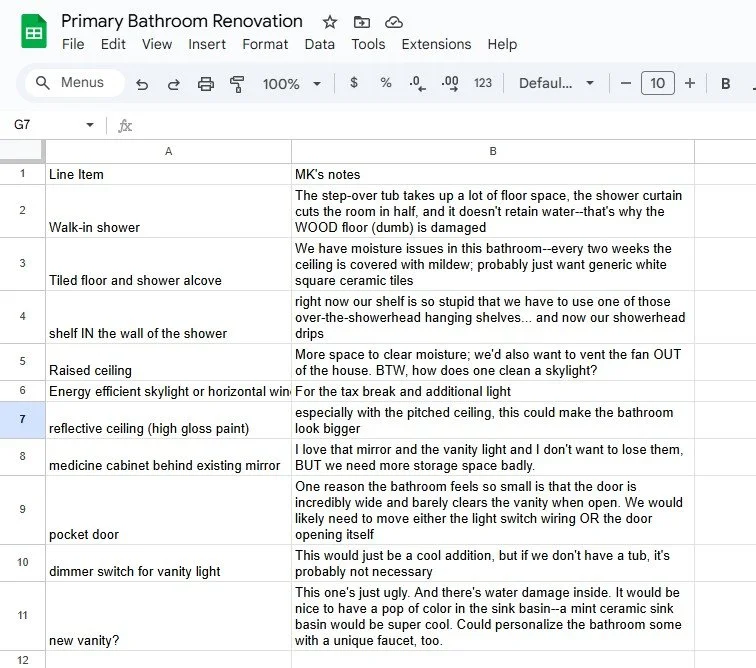Open the Extensions menu
This screenshot has height=668, width=756.
pos(436,44)
